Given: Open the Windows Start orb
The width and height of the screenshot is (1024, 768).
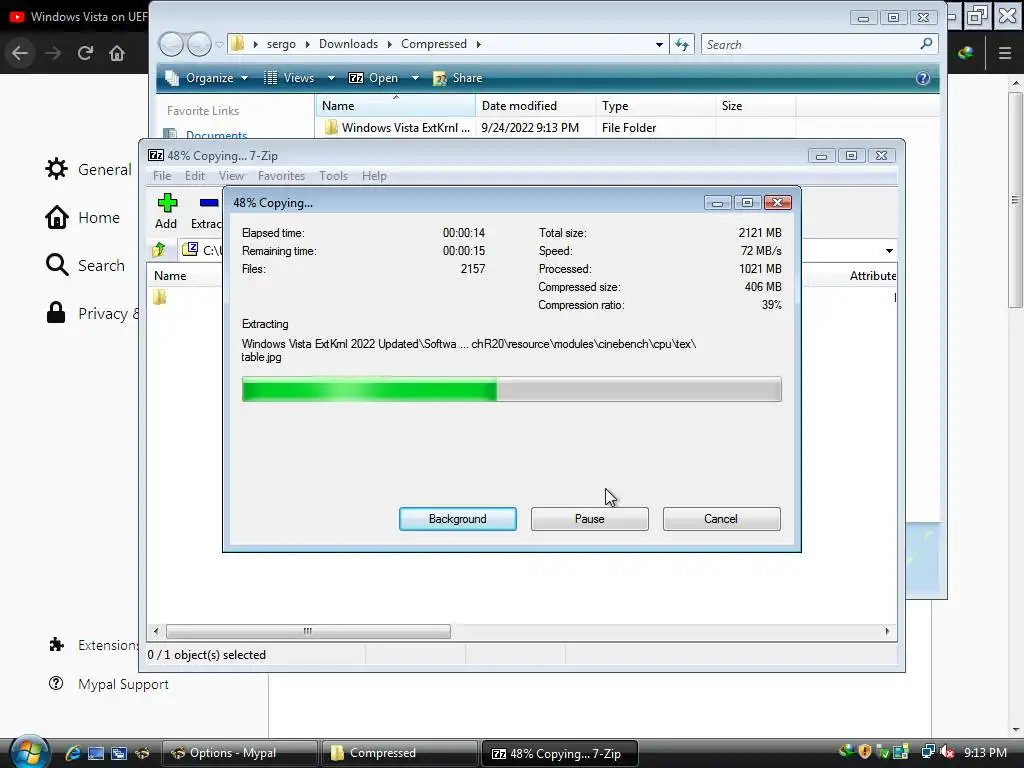Looking at the screenshot, I should coord(29,752).
